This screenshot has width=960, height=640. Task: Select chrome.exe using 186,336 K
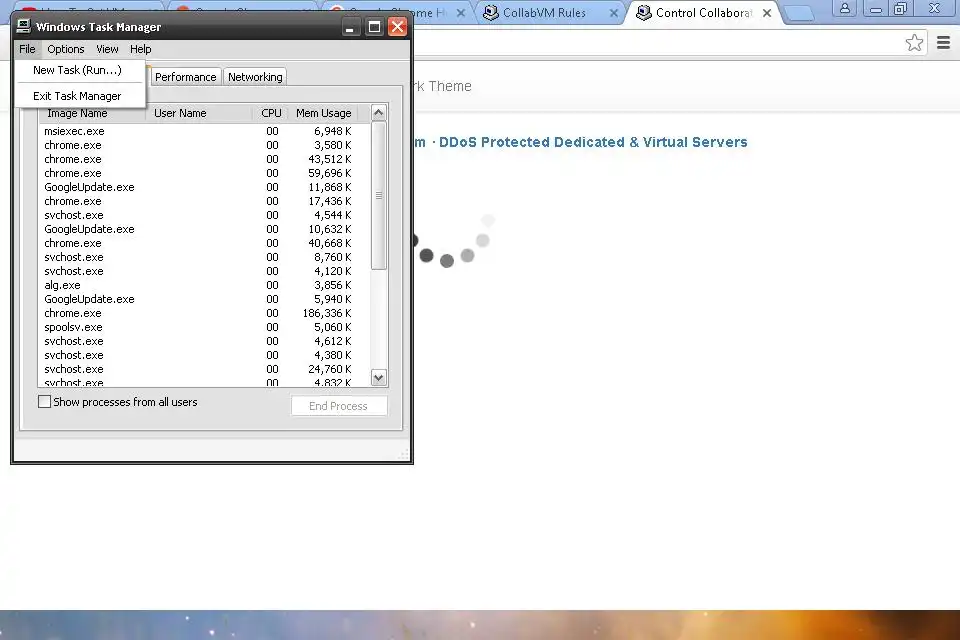204,313
